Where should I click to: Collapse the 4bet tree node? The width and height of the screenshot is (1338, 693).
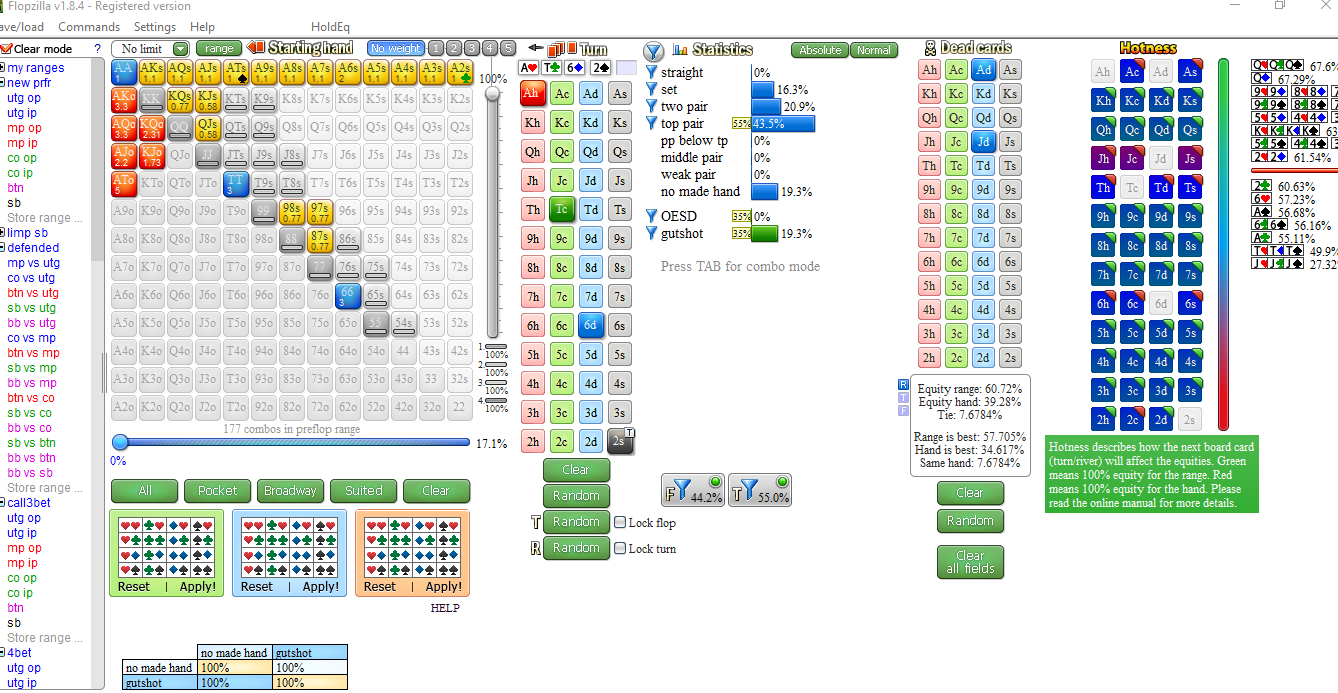(x=3, y=653)
